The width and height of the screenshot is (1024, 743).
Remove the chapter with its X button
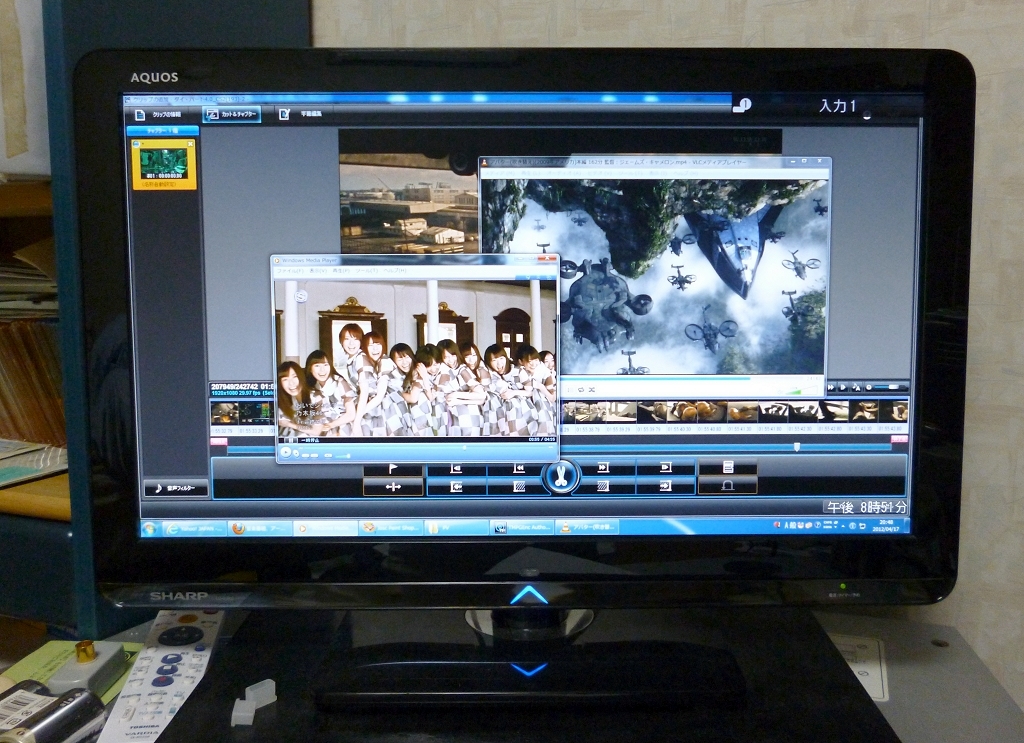(x=190, y=144)
